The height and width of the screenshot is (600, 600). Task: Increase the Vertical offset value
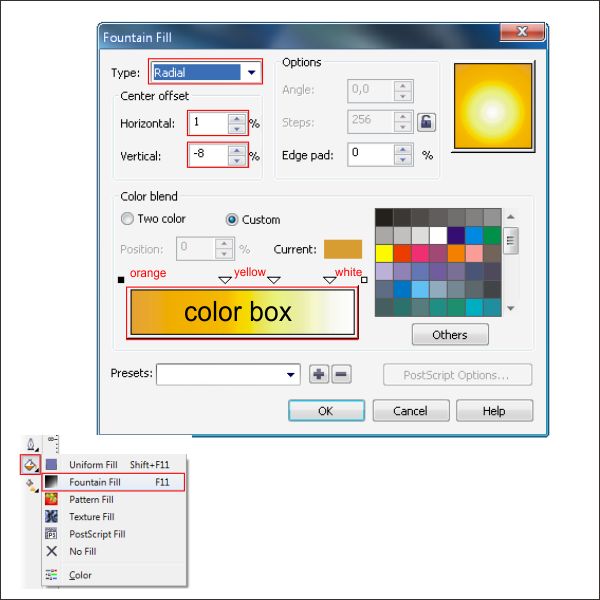[237, 151]
